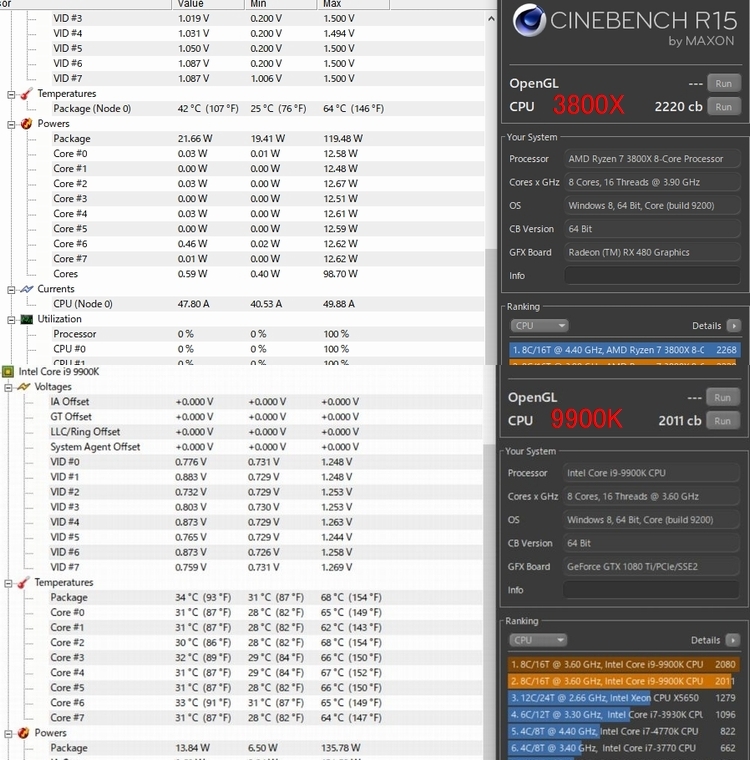The image size is (750, 760).
Task: Click the Temperatures thermometer icon above Package (Node 0)
Action: click(x=26, y=94)
